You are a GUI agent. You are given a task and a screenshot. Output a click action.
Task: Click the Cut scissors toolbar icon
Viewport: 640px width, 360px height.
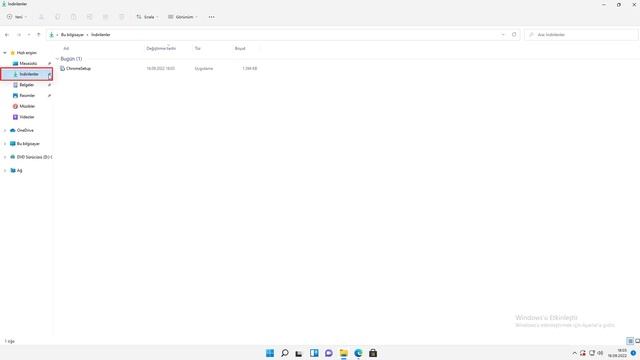pyautogui.click(x=41, y=17)
